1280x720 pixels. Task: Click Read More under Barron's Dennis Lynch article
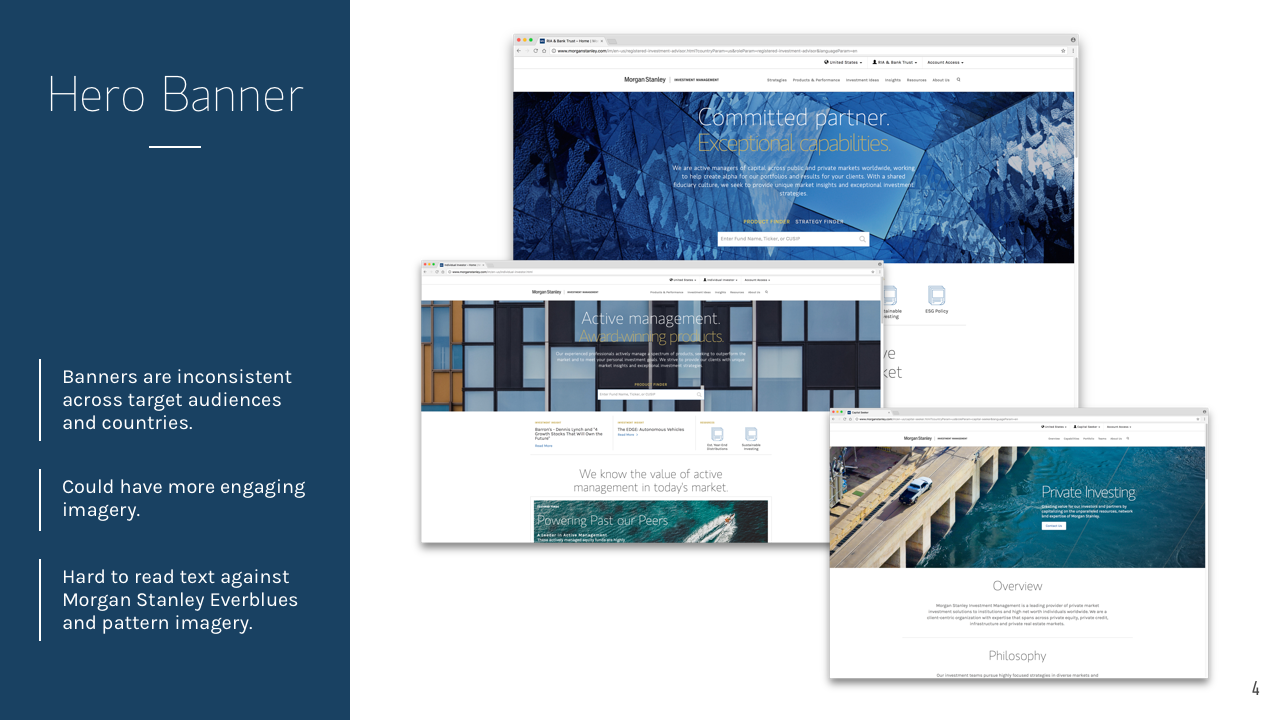[x=543, y=446]
